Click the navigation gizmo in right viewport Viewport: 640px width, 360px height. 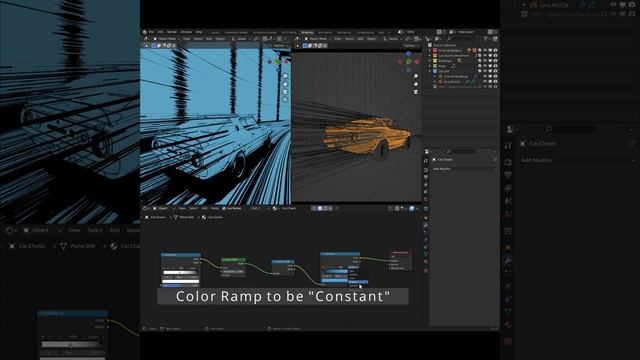point(409,61)
